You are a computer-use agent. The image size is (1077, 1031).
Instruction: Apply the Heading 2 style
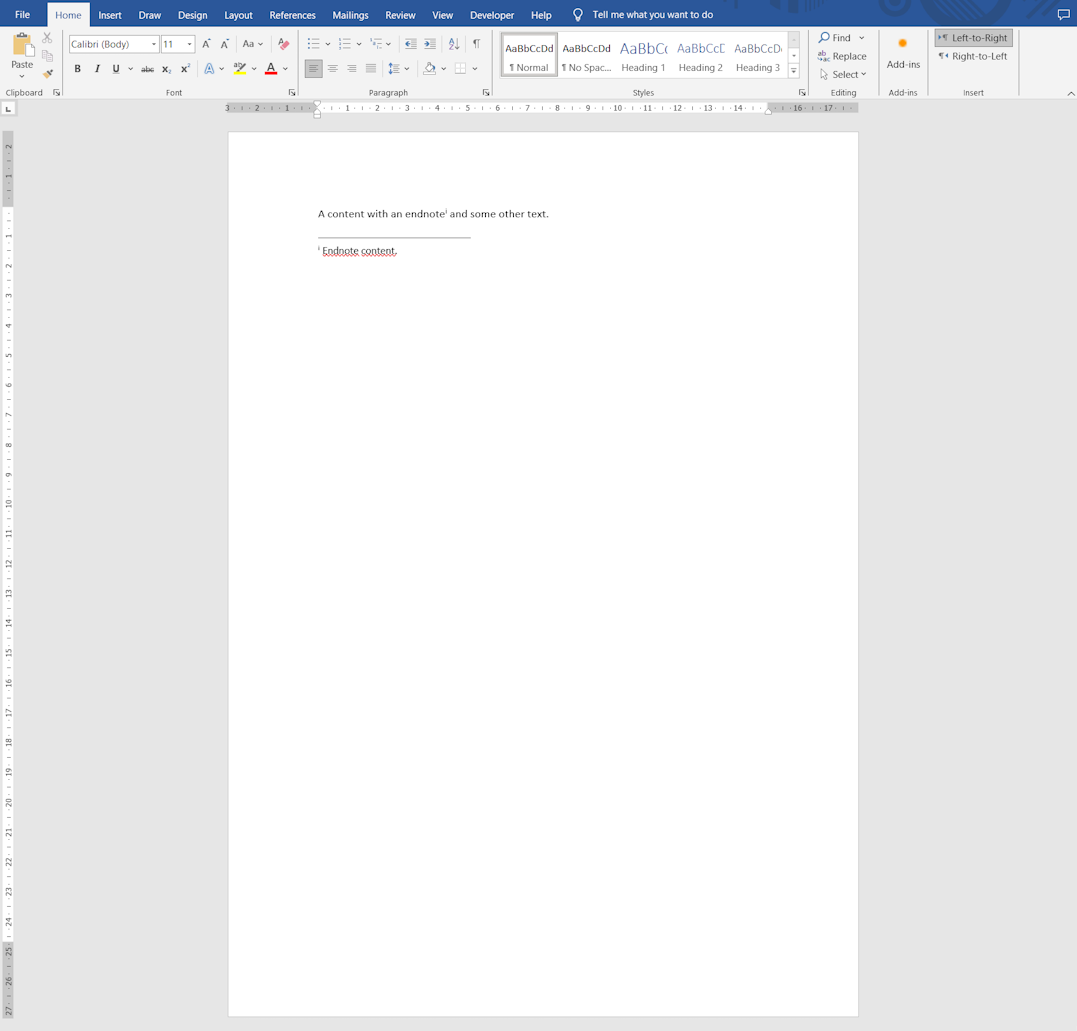[x=701, y=55]
